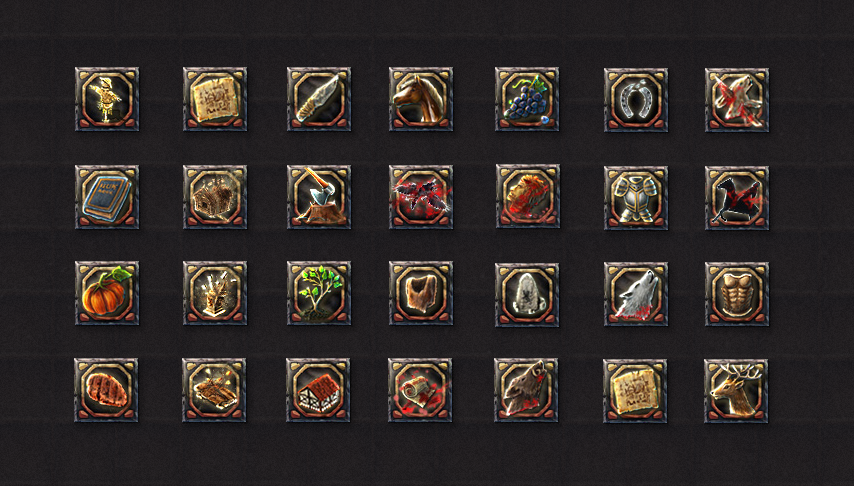The width and height of the screenshot is (854, 486).
Task: Select the bloody brown wolf head icon
Action: 526,390
